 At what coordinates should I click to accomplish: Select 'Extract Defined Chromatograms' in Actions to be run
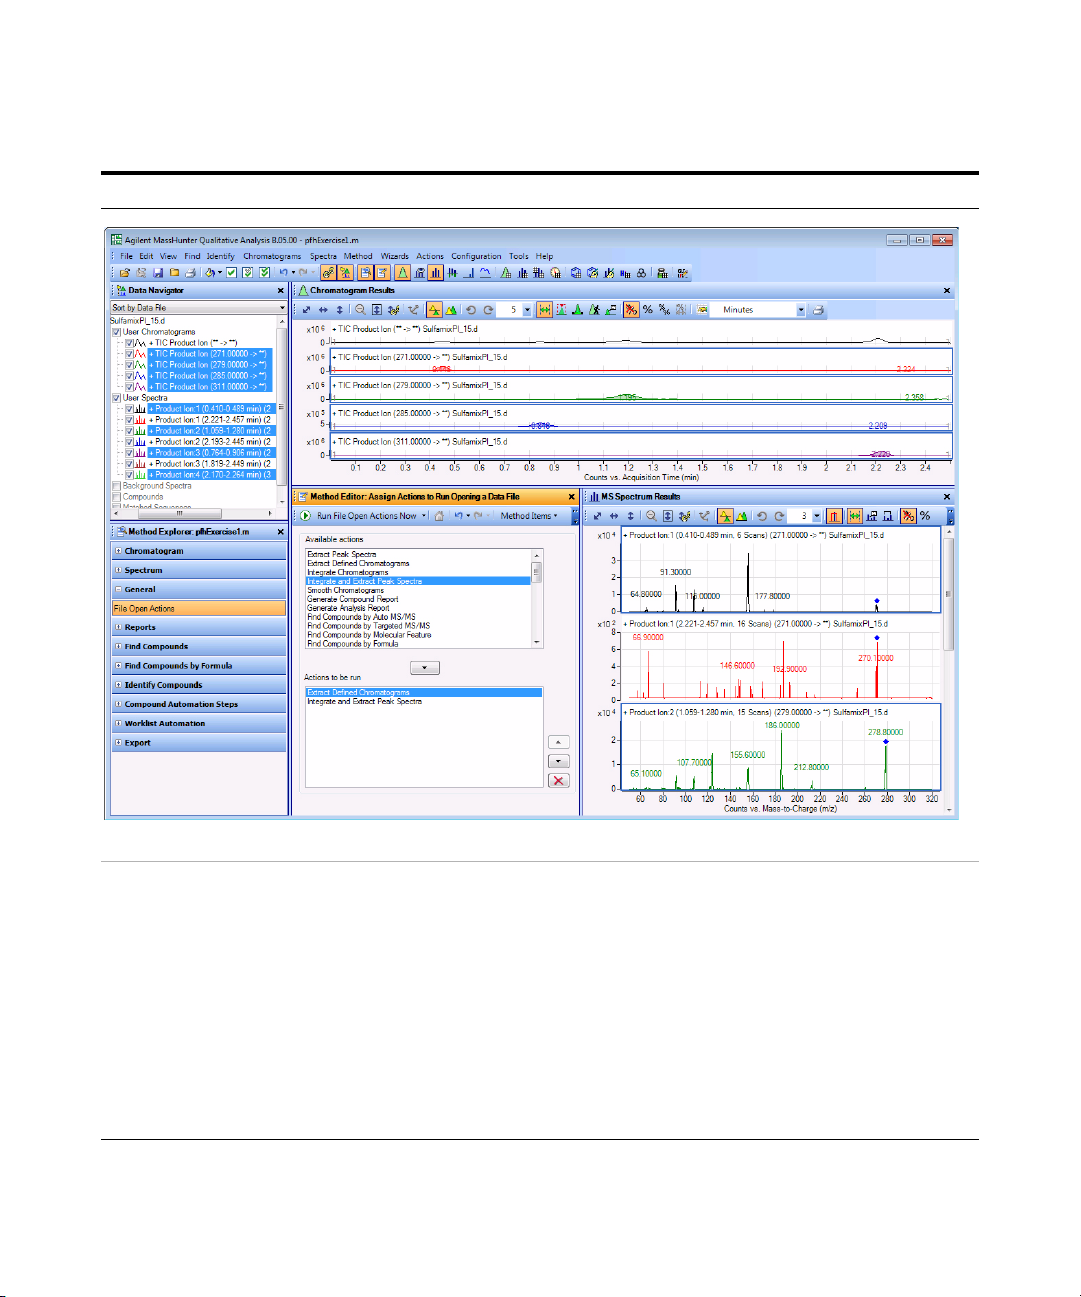[x=423, y=692]
